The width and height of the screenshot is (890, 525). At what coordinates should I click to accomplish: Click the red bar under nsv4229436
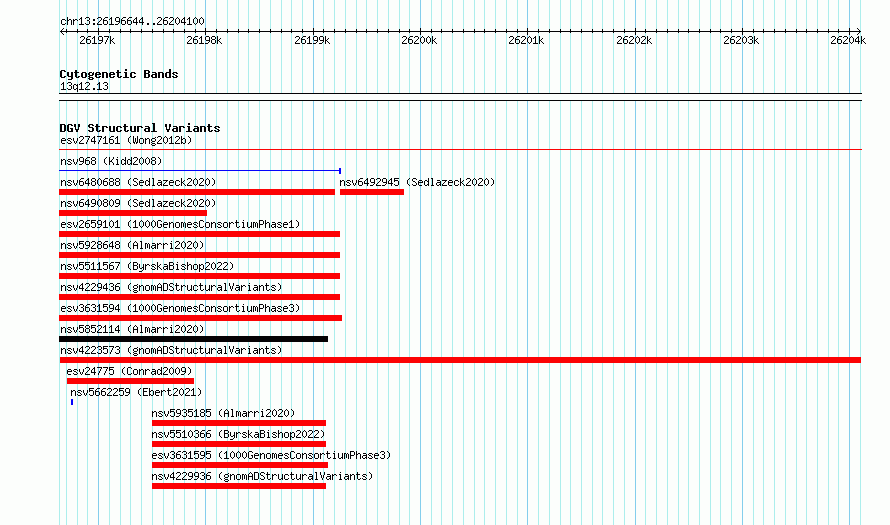tap(199, 297)
